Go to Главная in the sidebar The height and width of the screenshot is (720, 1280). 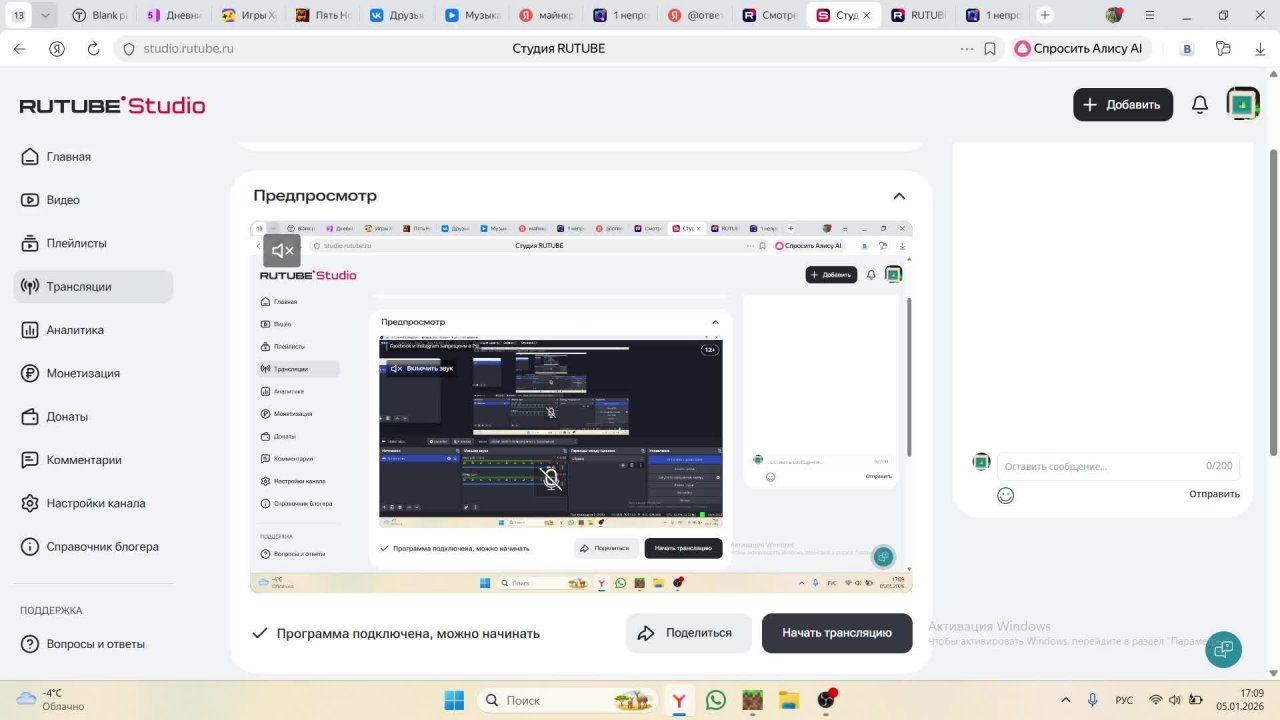[x=94, y=157]
